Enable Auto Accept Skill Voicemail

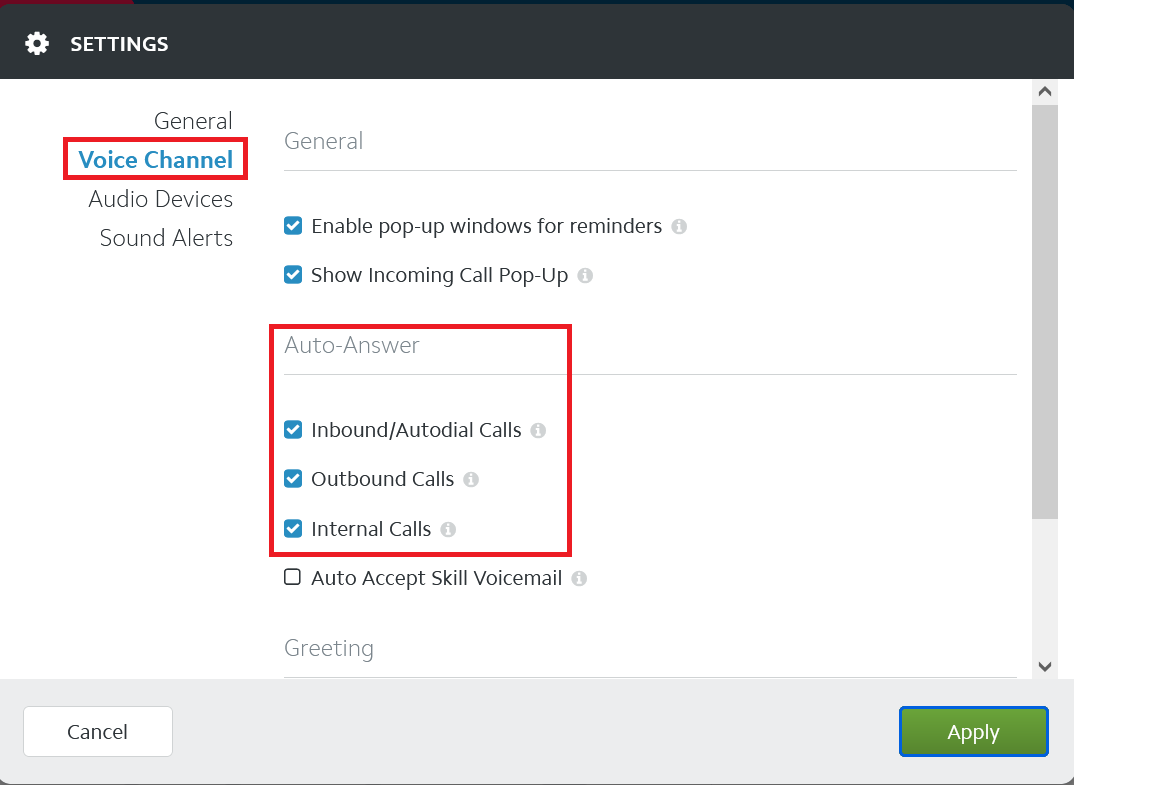pos(293,578)
